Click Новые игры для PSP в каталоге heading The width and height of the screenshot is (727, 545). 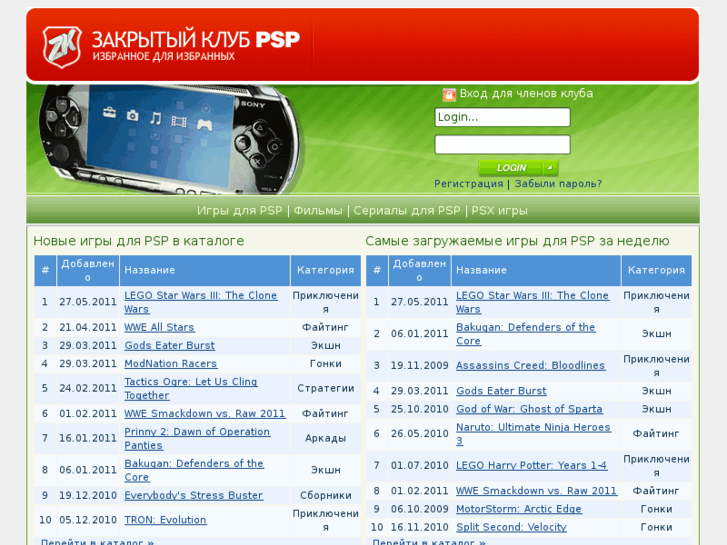point(139,241)
